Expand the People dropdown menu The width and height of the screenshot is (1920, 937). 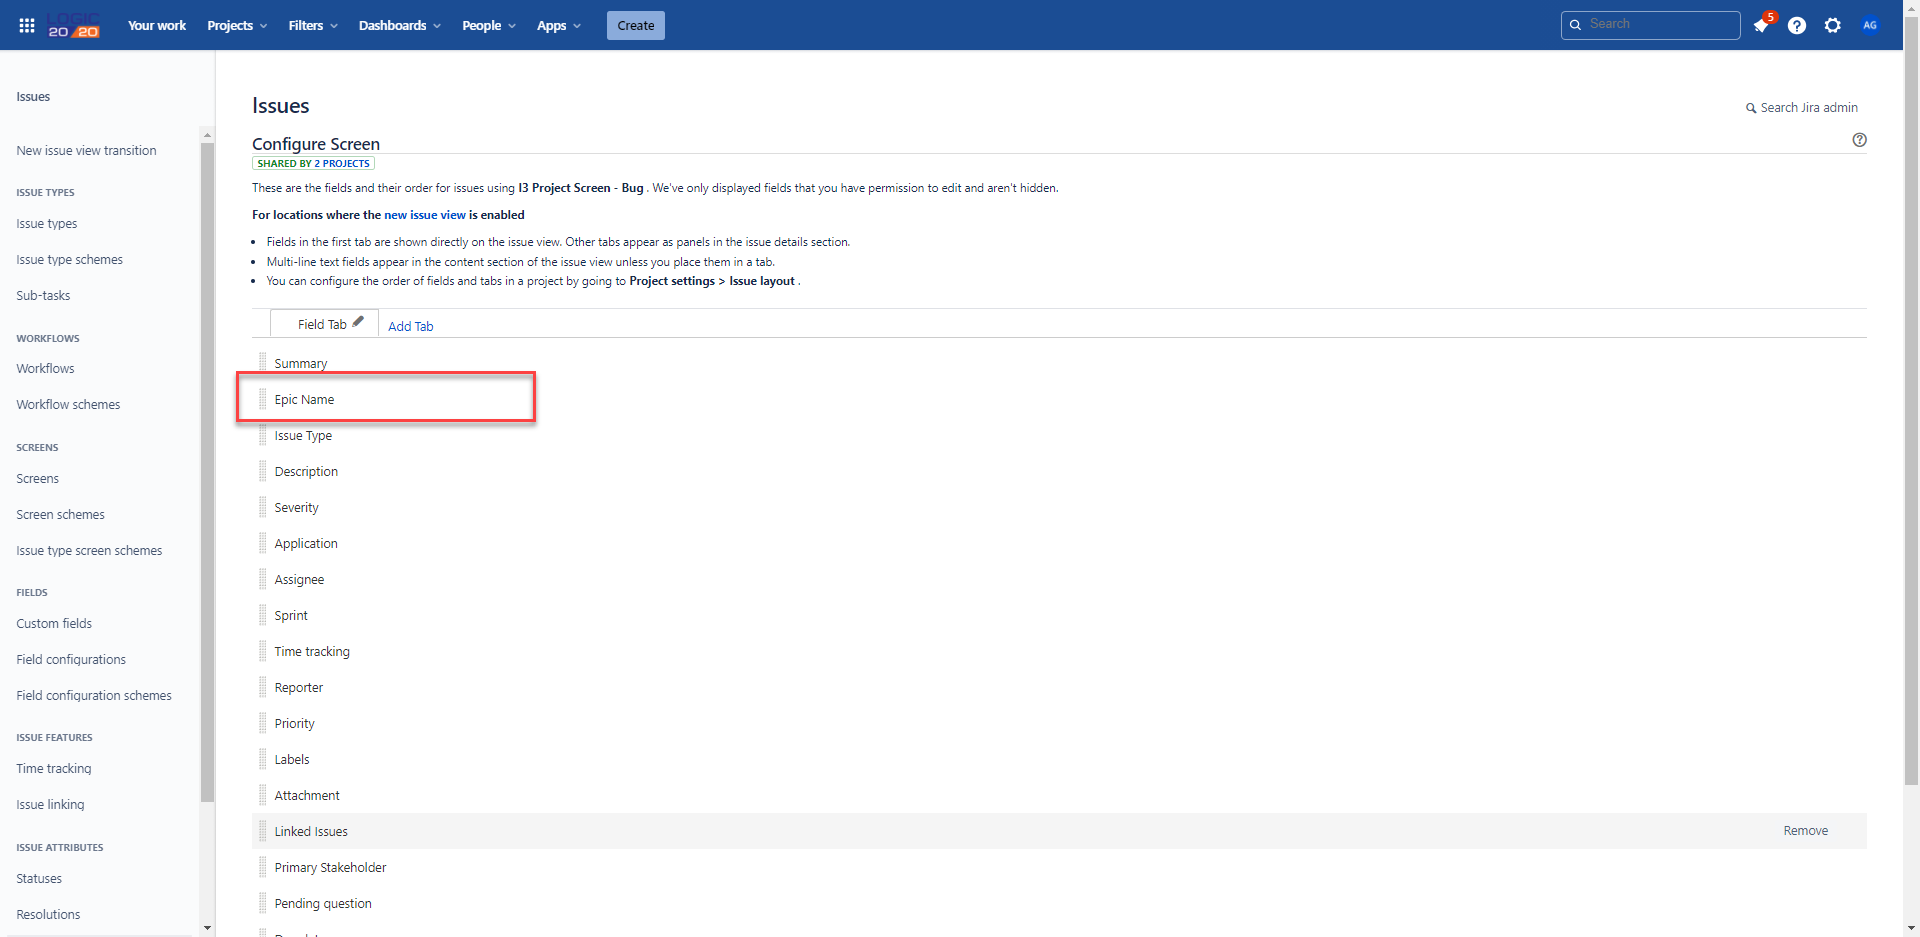pos(488,25)
